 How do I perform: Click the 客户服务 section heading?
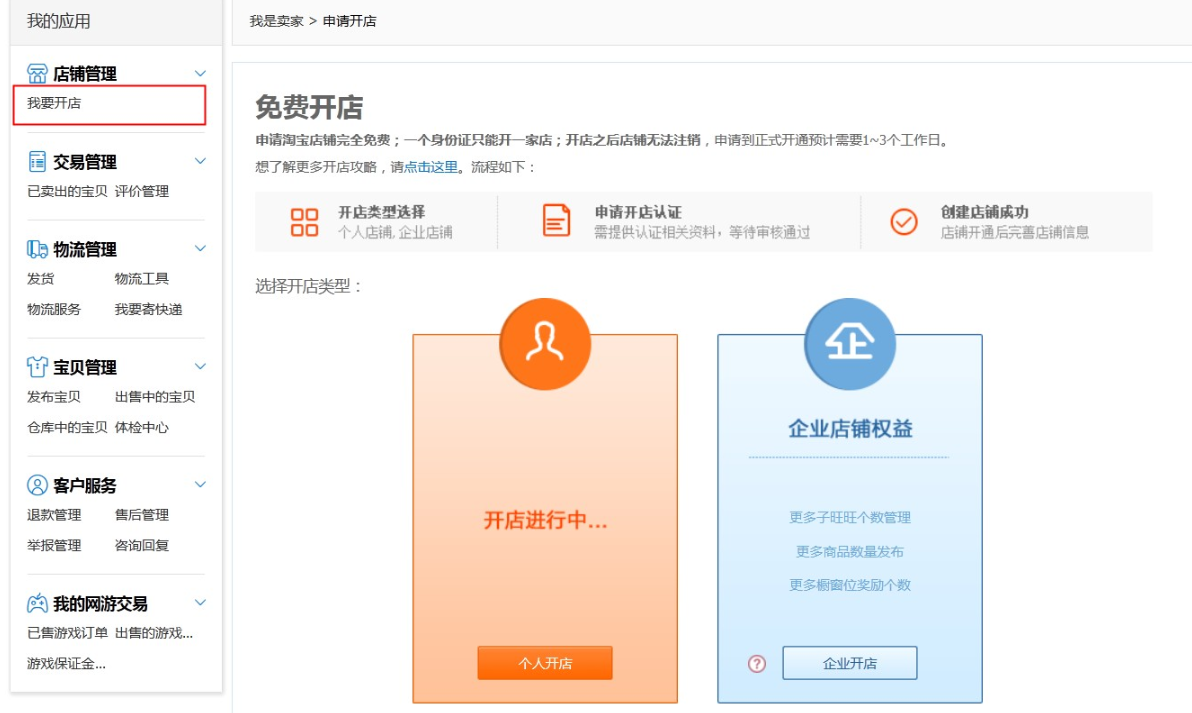[85, 485]
